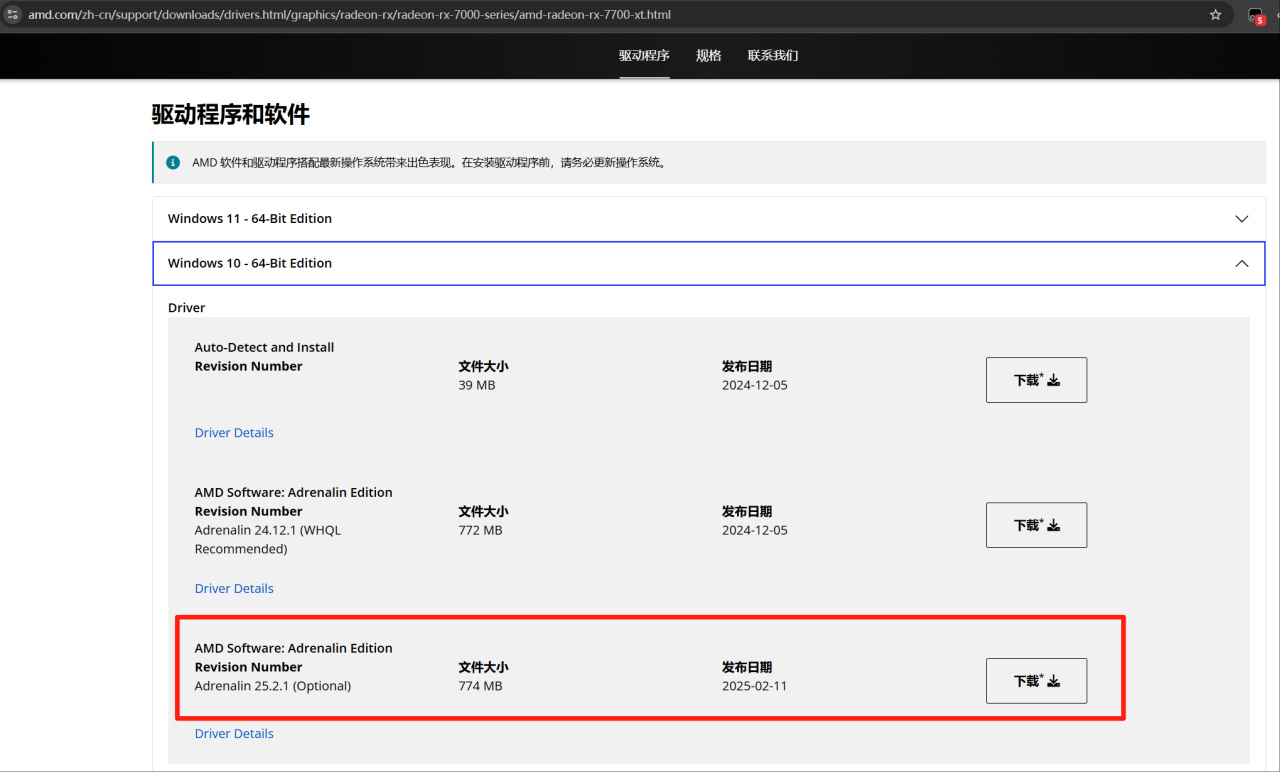Expand the Windows 11 - 64-Bit Edition section
Image resolution: width=1280 pixels, height=772 pixels.
point(708,219)
